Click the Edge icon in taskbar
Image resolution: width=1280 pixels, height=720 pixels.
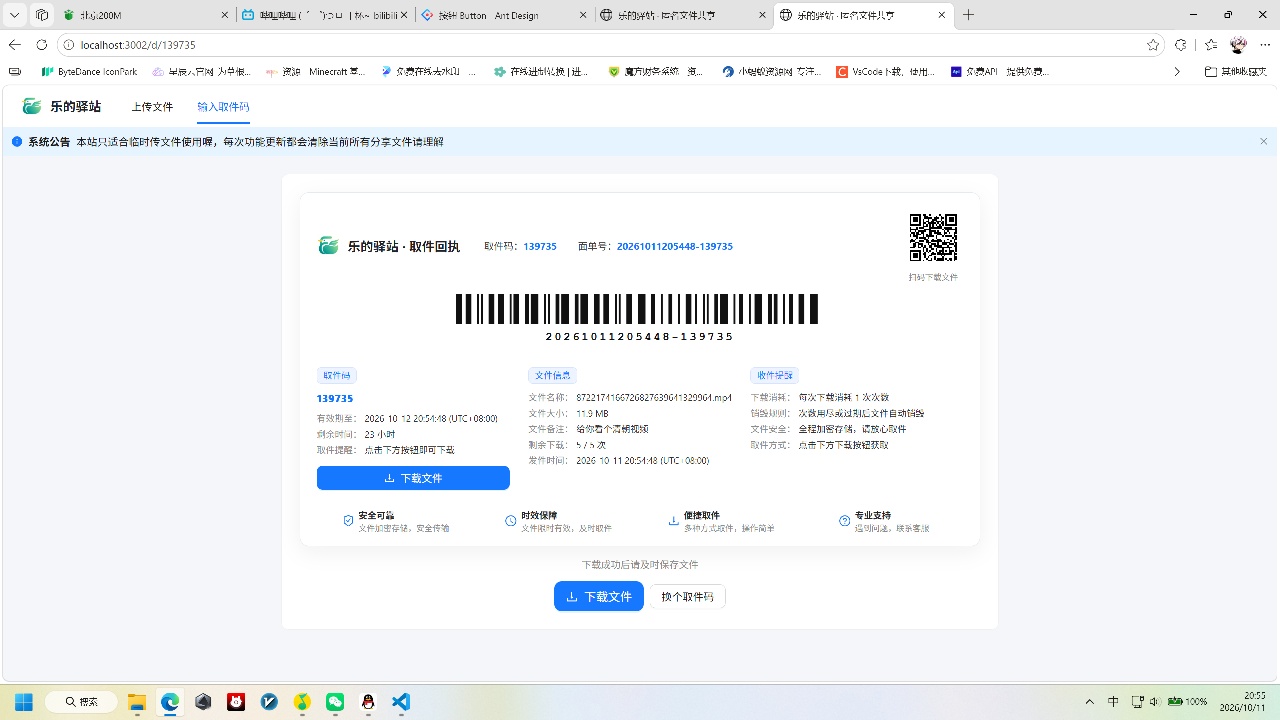tap(170, 702)
